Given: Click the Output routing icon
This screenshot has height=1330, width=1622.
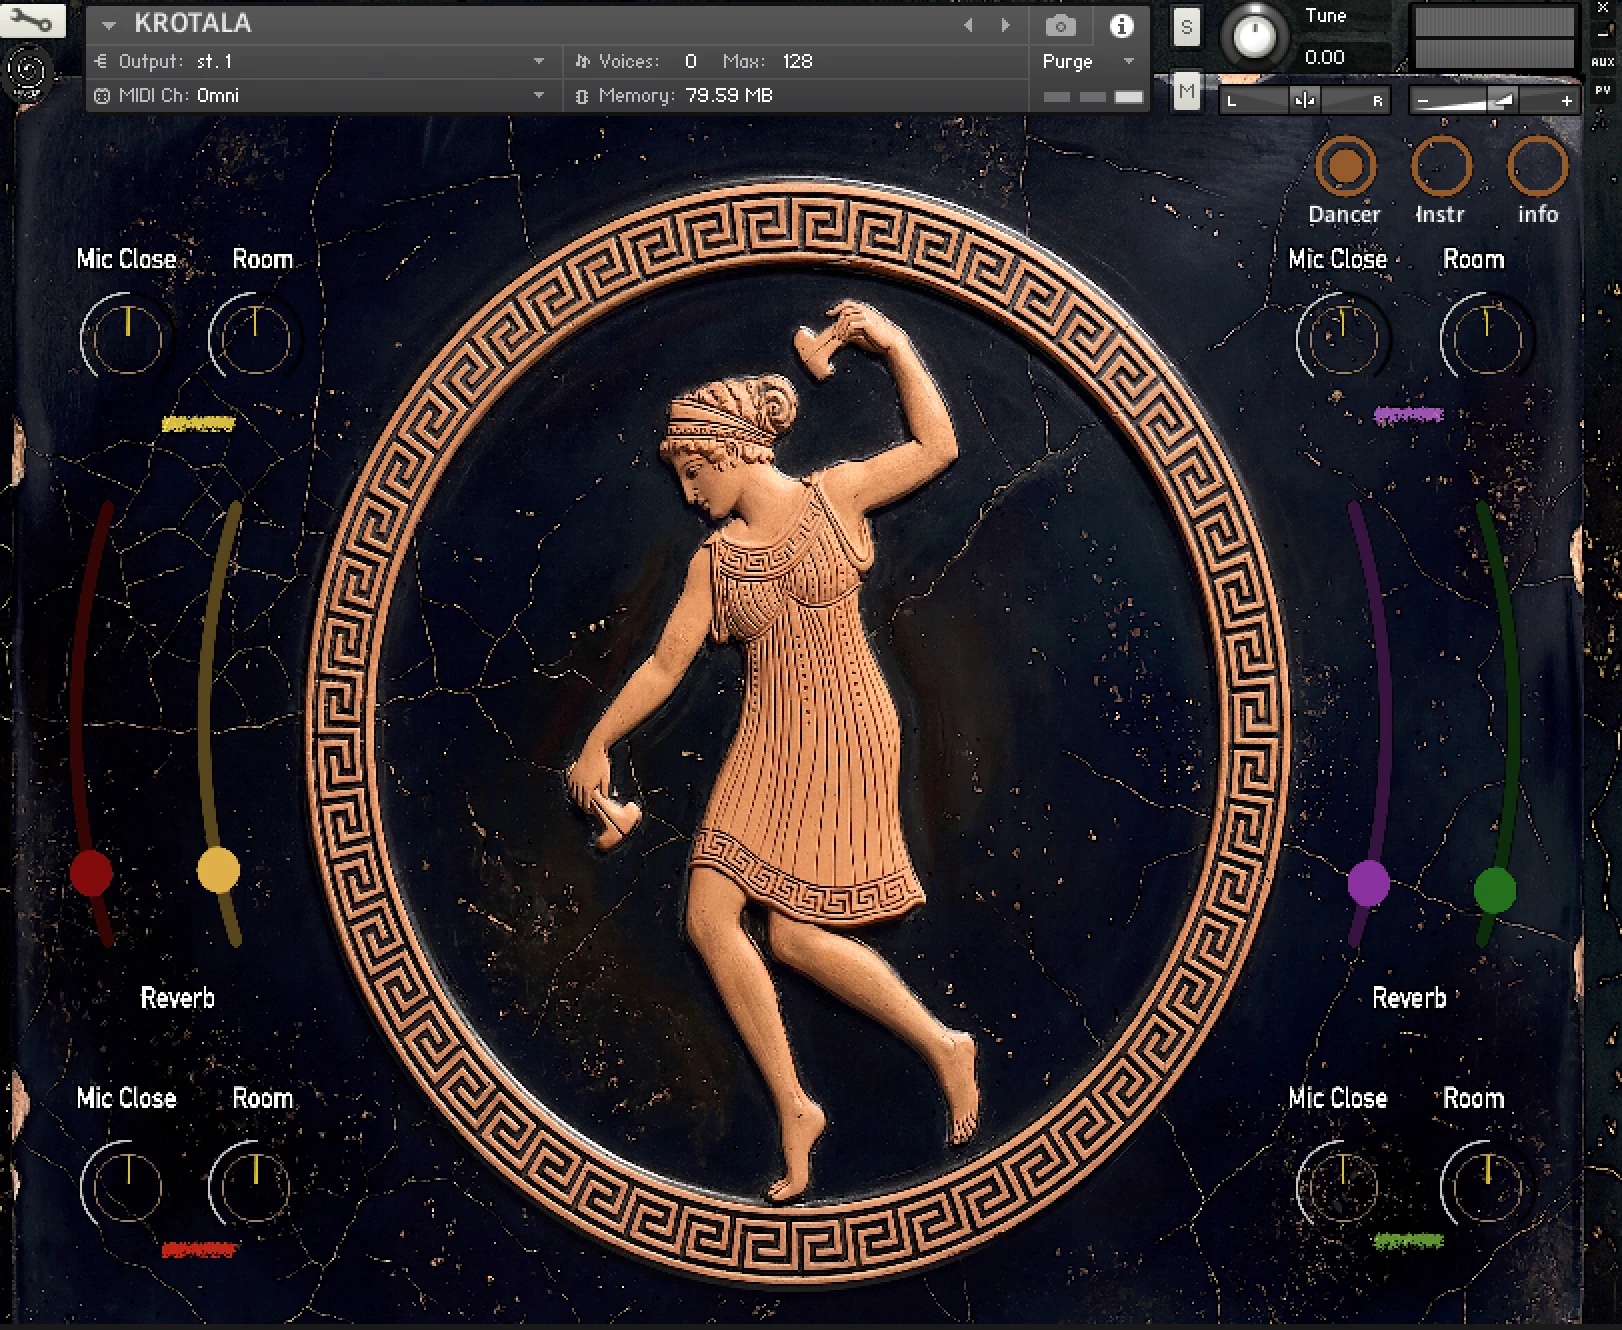Looking at the screenshot, I should 101,61.
